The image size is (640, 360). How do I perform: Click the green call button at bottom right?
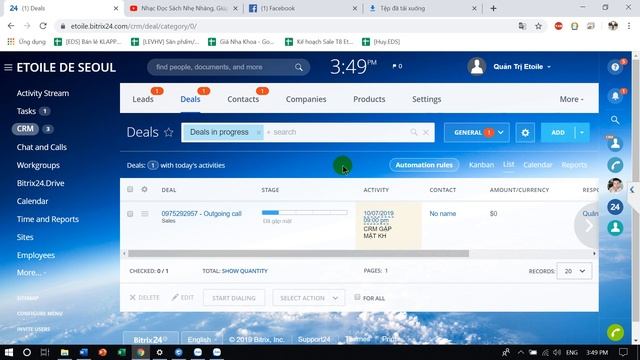coord(615,333)
